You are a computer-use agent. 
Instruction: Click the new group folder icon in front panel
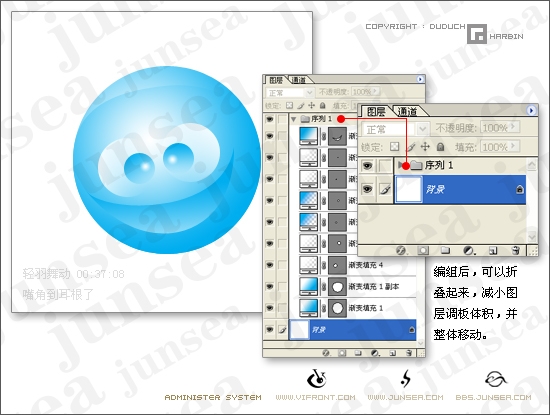coord(445,250)
